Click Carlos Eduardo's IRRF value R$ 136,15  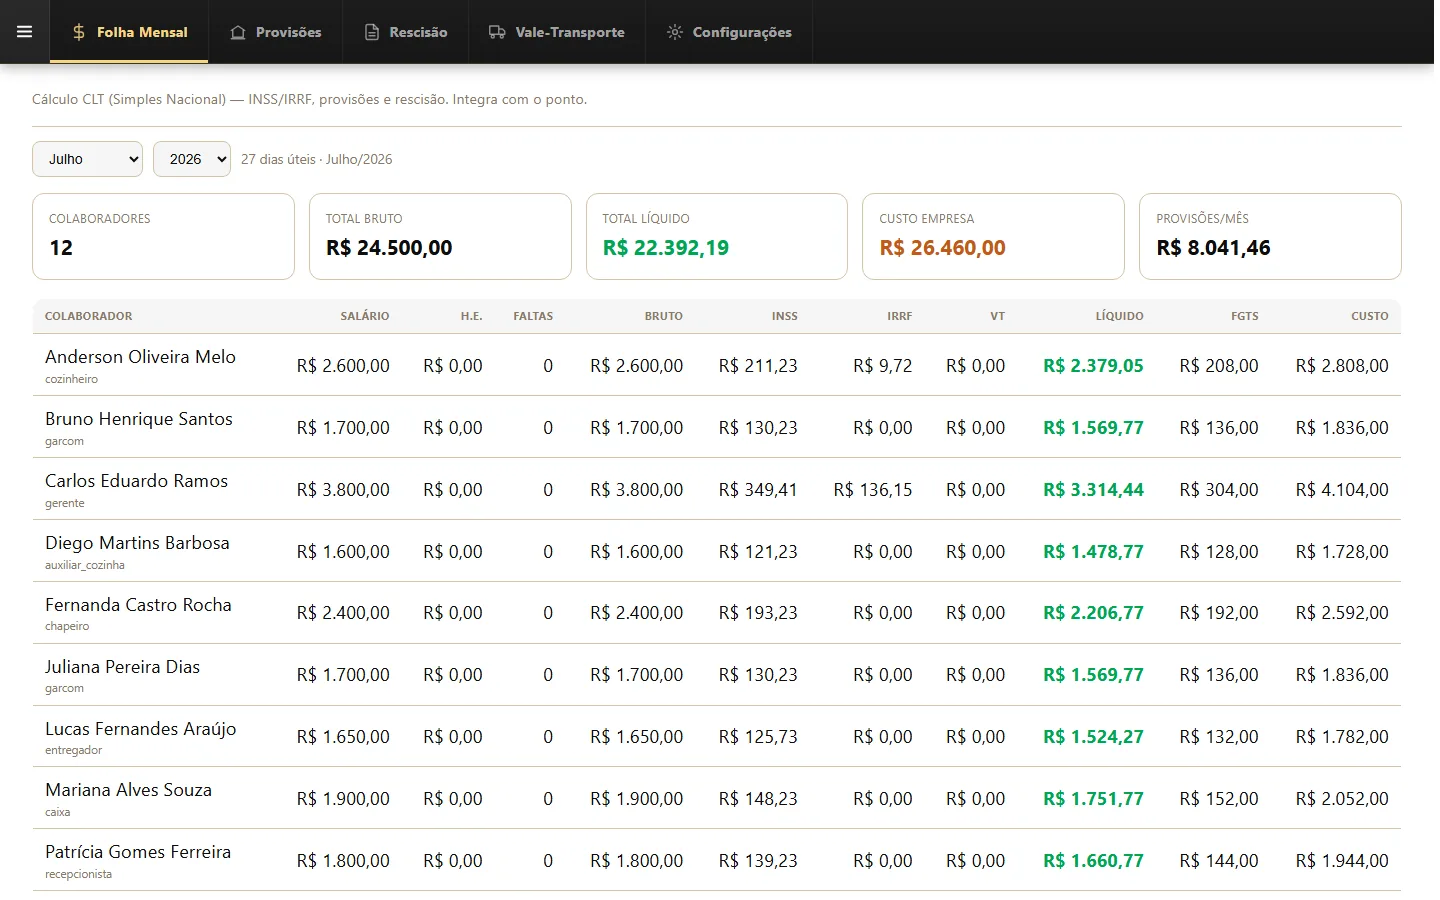pyautogui.click(x=873, y=490)
